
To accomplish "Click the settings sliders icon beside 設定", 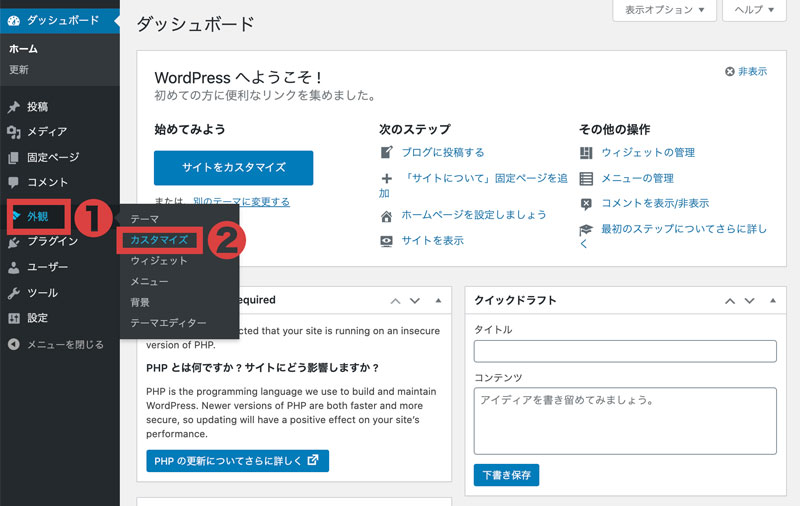I will [14, 318].
